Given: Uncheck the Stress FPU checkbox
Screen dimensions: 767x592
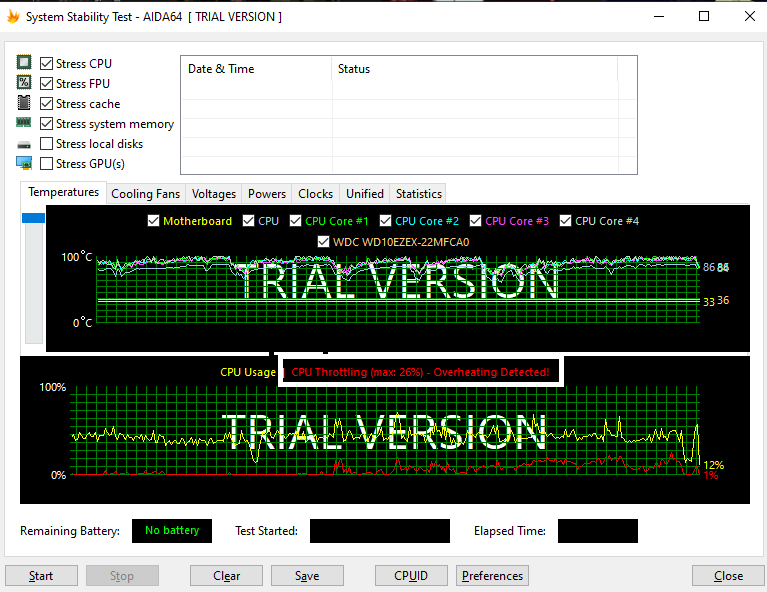Looking at the screenshot, I should click(x=46, y=84).
